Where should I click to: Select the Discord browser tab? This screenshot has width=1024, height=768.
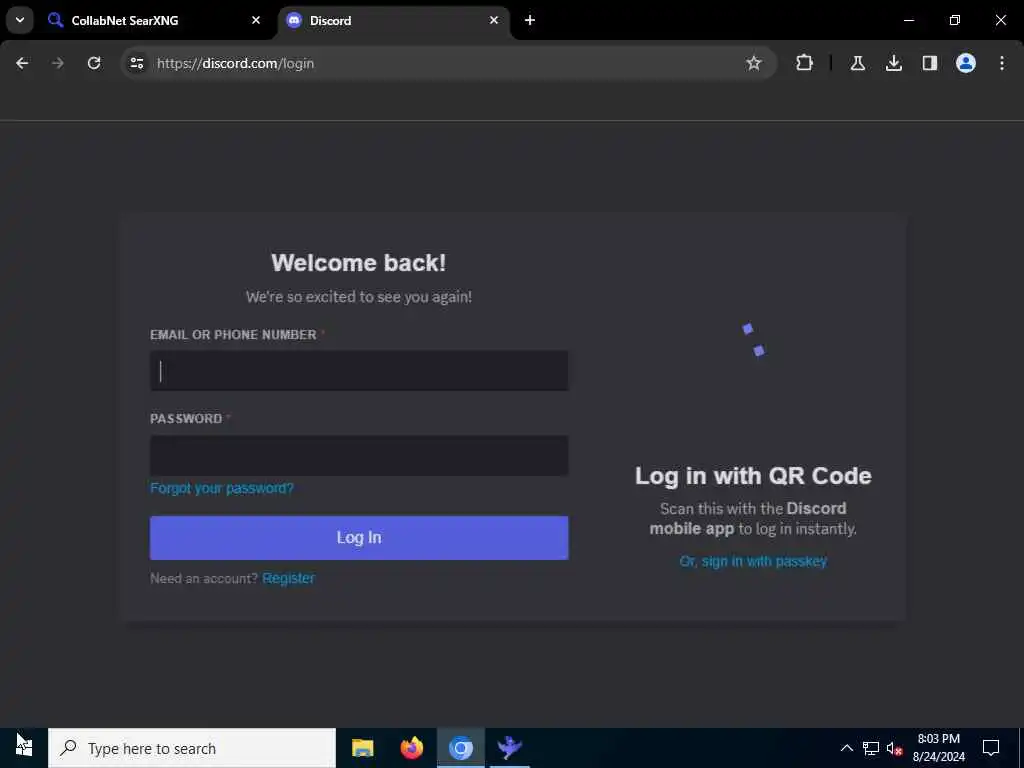[x=394, y=20]
